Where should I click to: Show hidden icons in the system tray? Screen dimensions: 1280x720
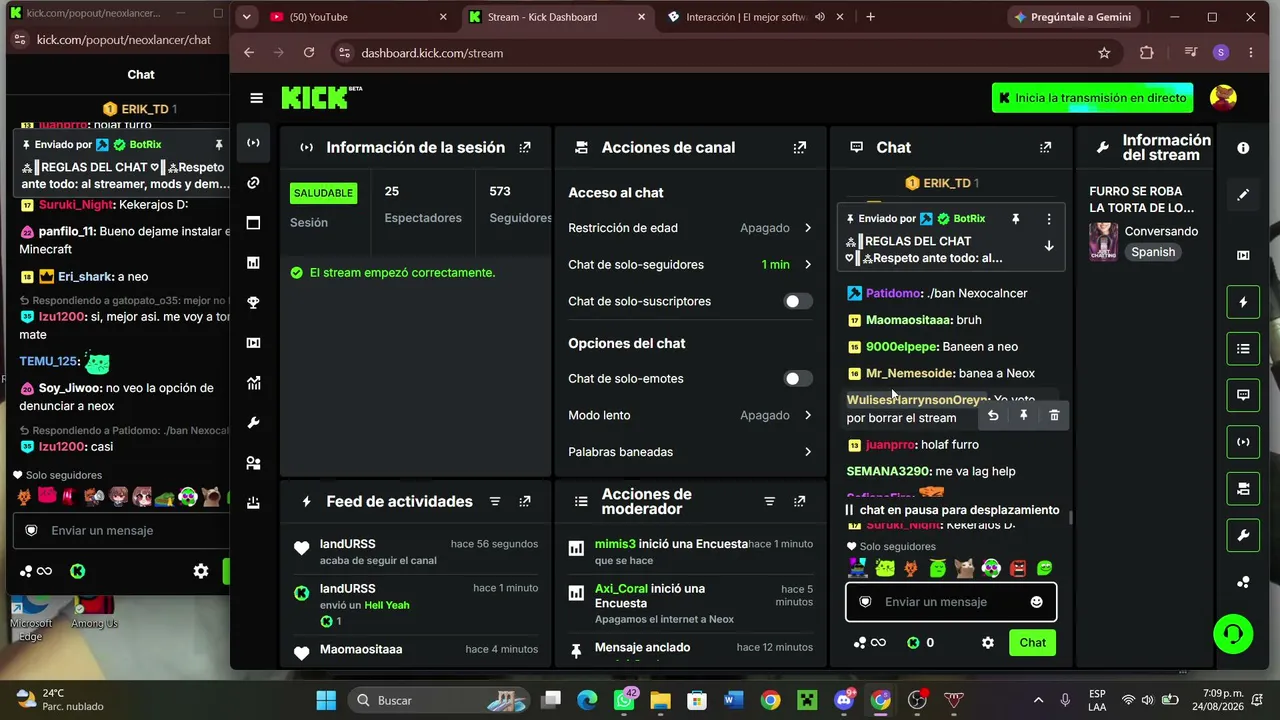coord(1038,700)
